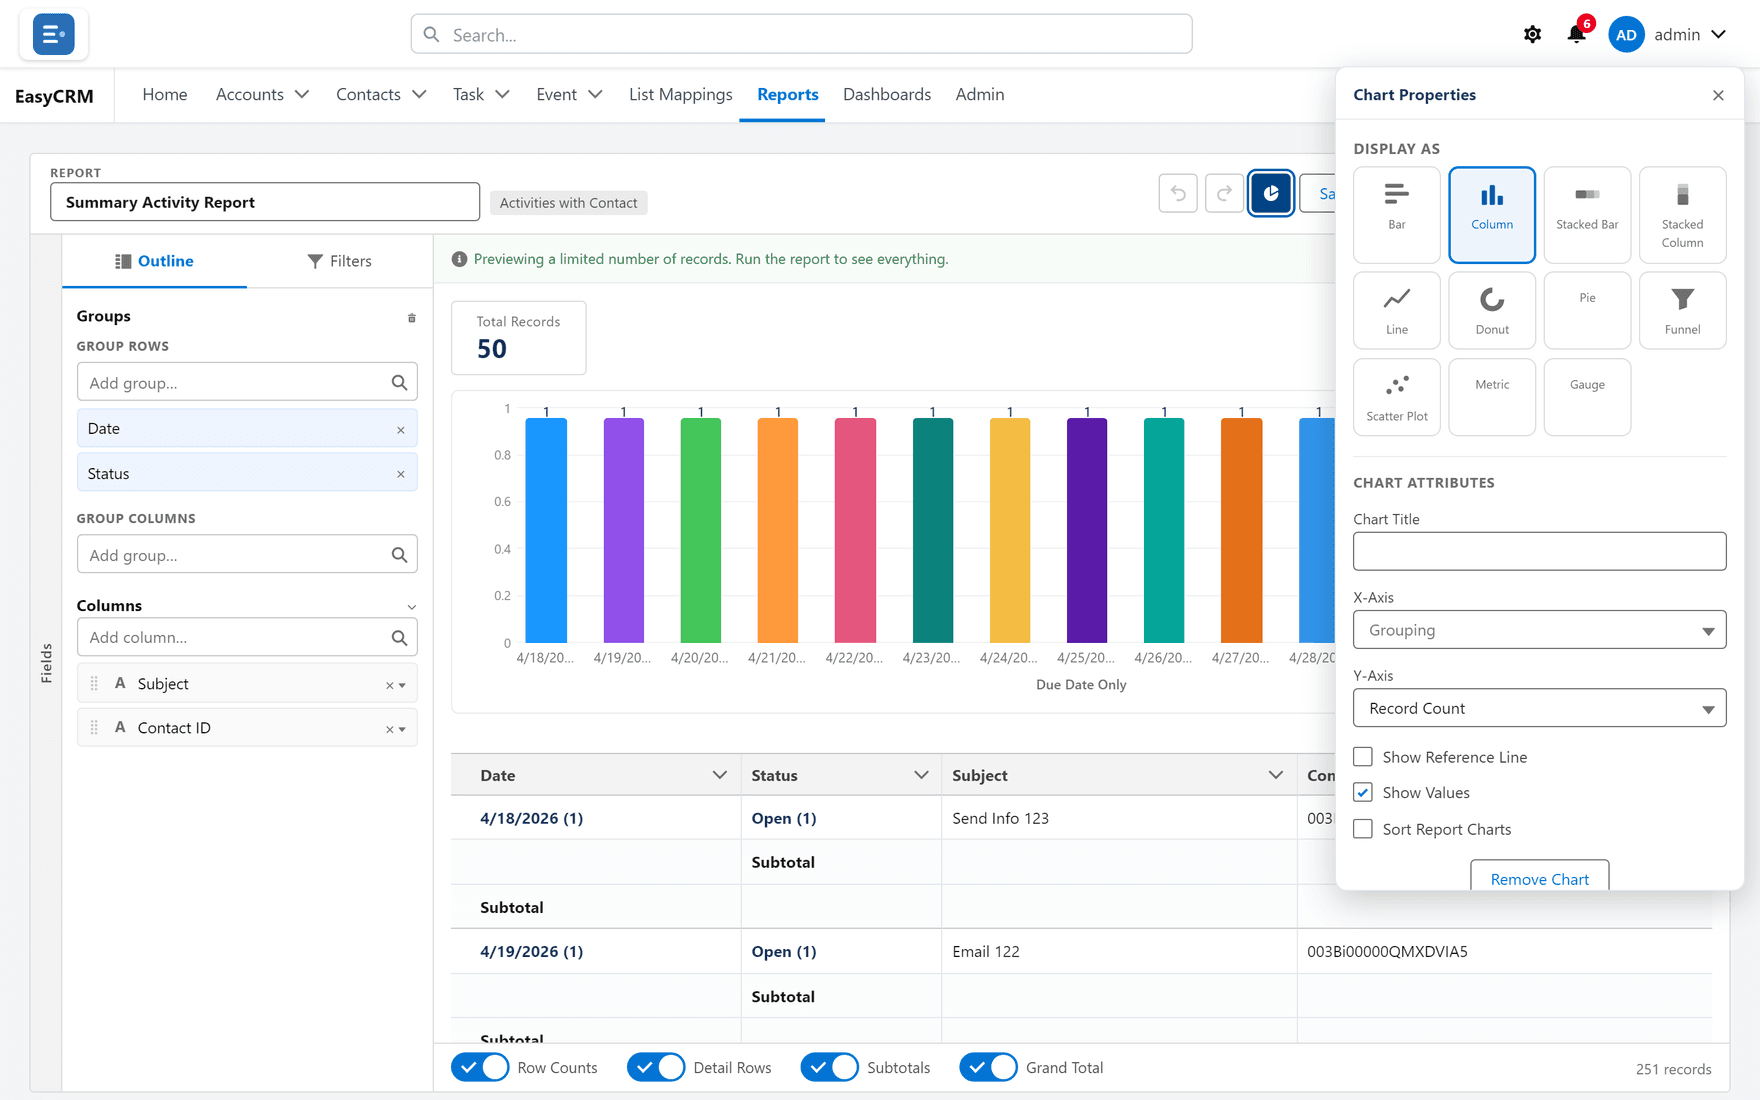Open the settings gear icon
Image resolution: width=1760 pixels, height=1100 pixels.
(x=1532, y=34)
